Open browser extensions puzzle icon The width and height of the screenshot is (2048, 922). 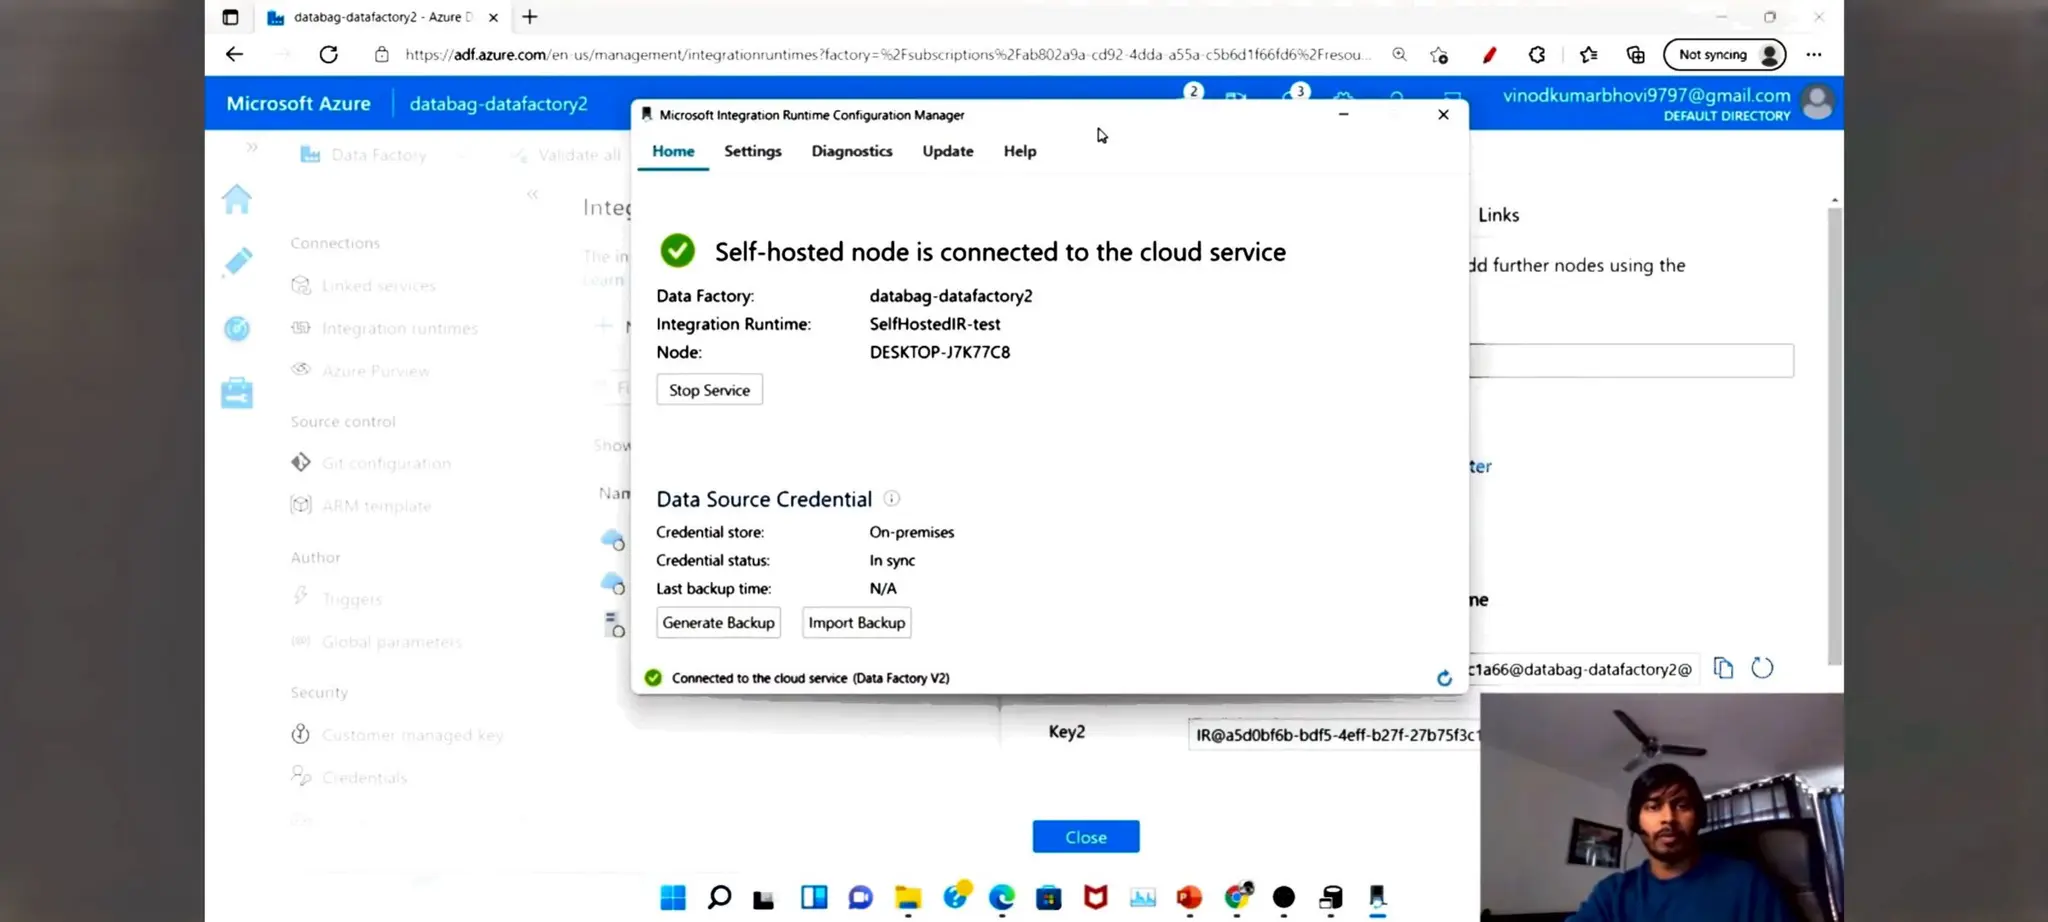(1537, 55)
